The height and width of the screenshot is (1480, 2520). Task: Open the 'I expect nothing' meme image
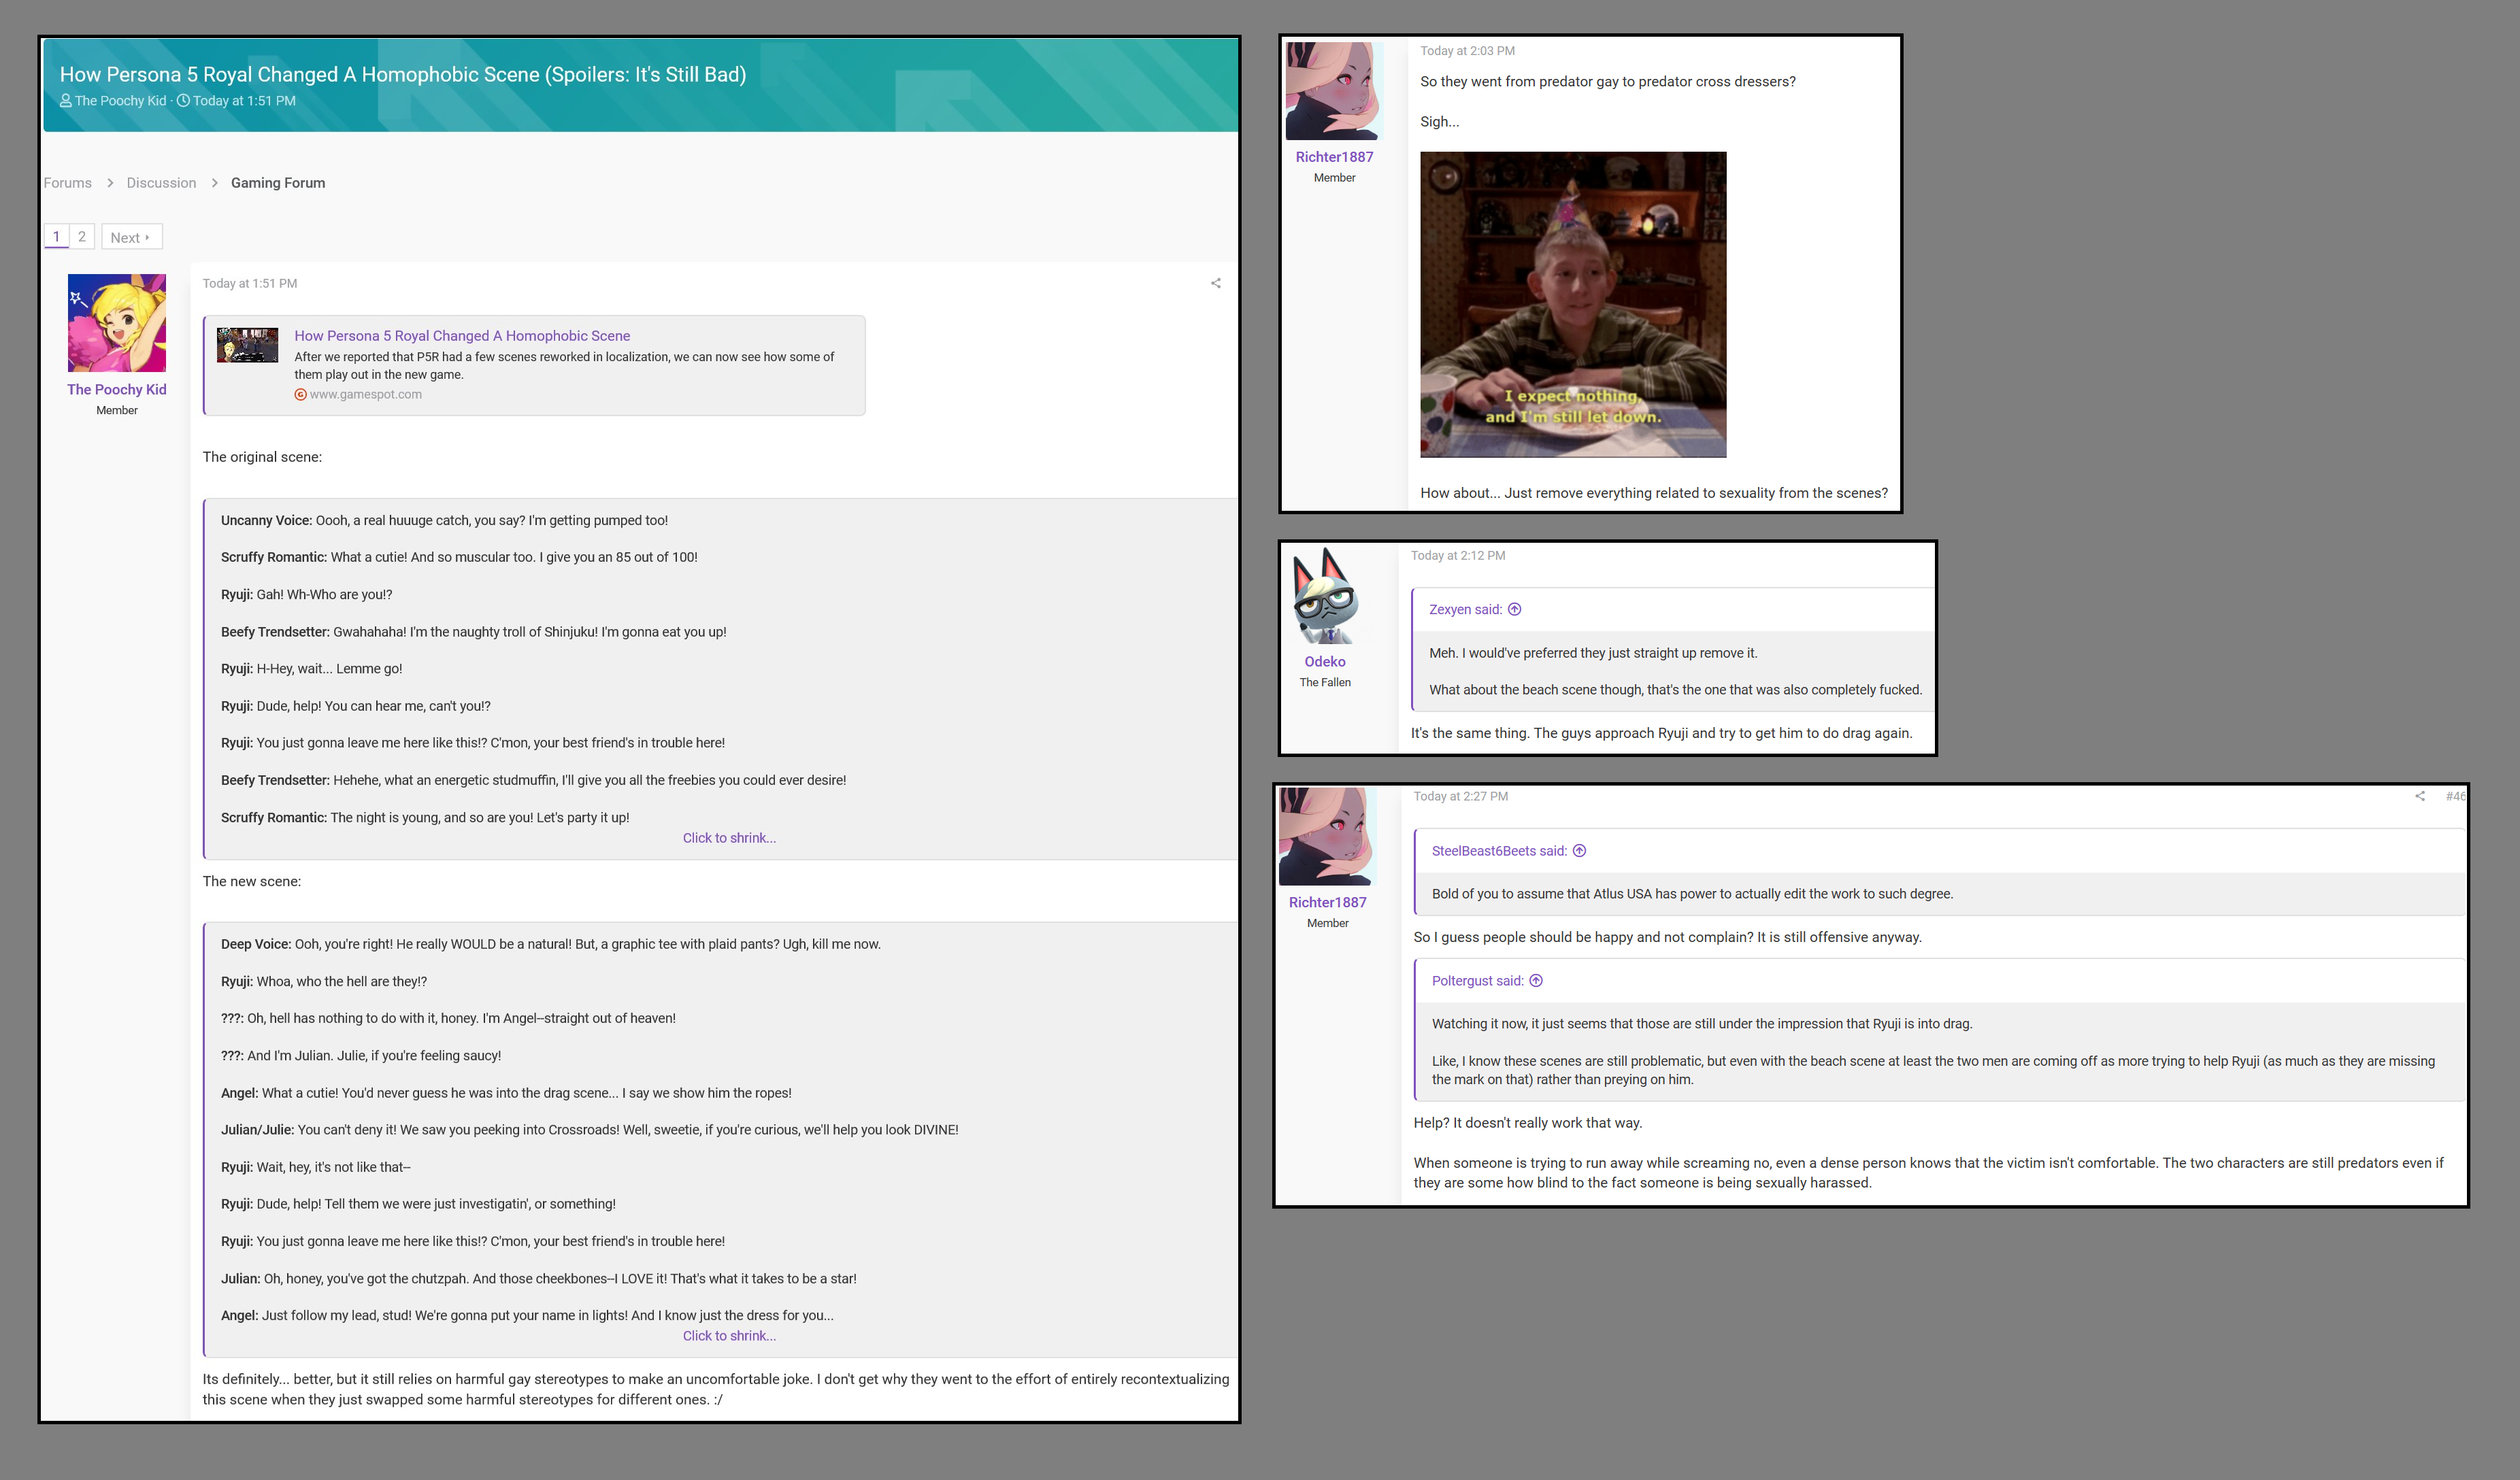coord(1573,305)
